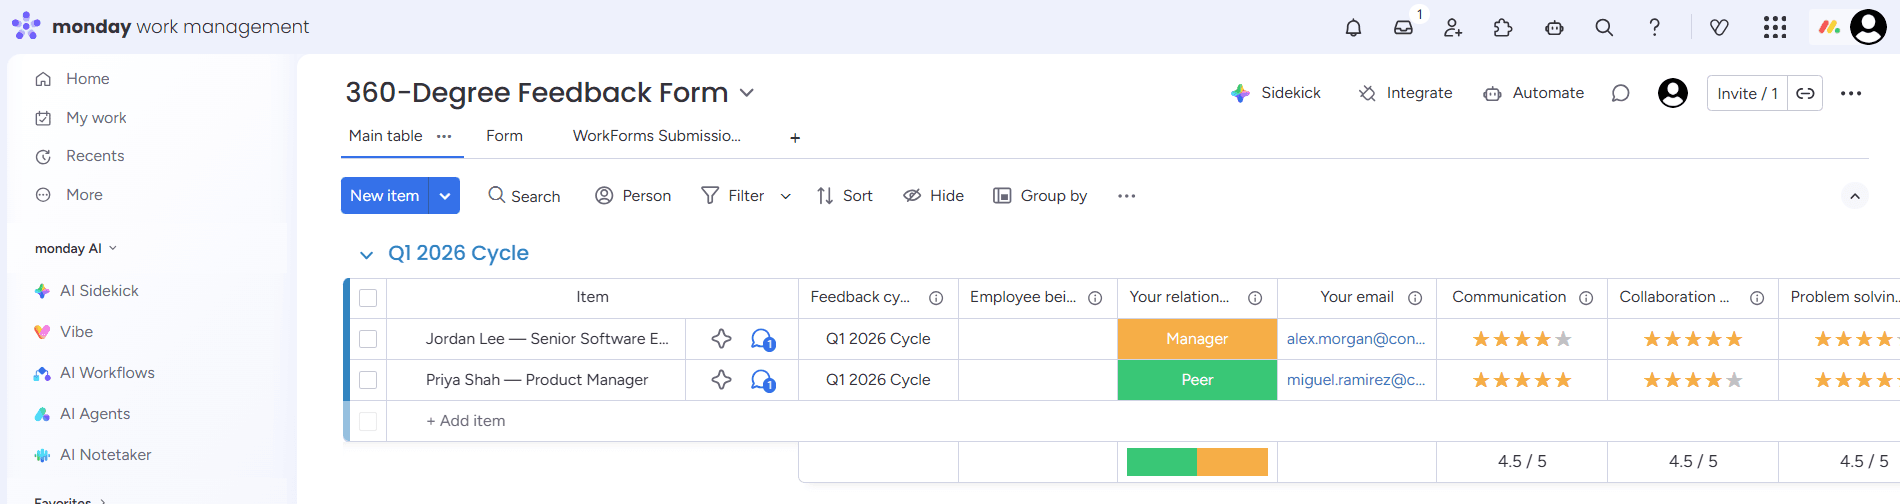Image resolution: width=1900 pixels, height=504 pixels.
Task: Click the help question mark icon
Action: (1654, 28)
